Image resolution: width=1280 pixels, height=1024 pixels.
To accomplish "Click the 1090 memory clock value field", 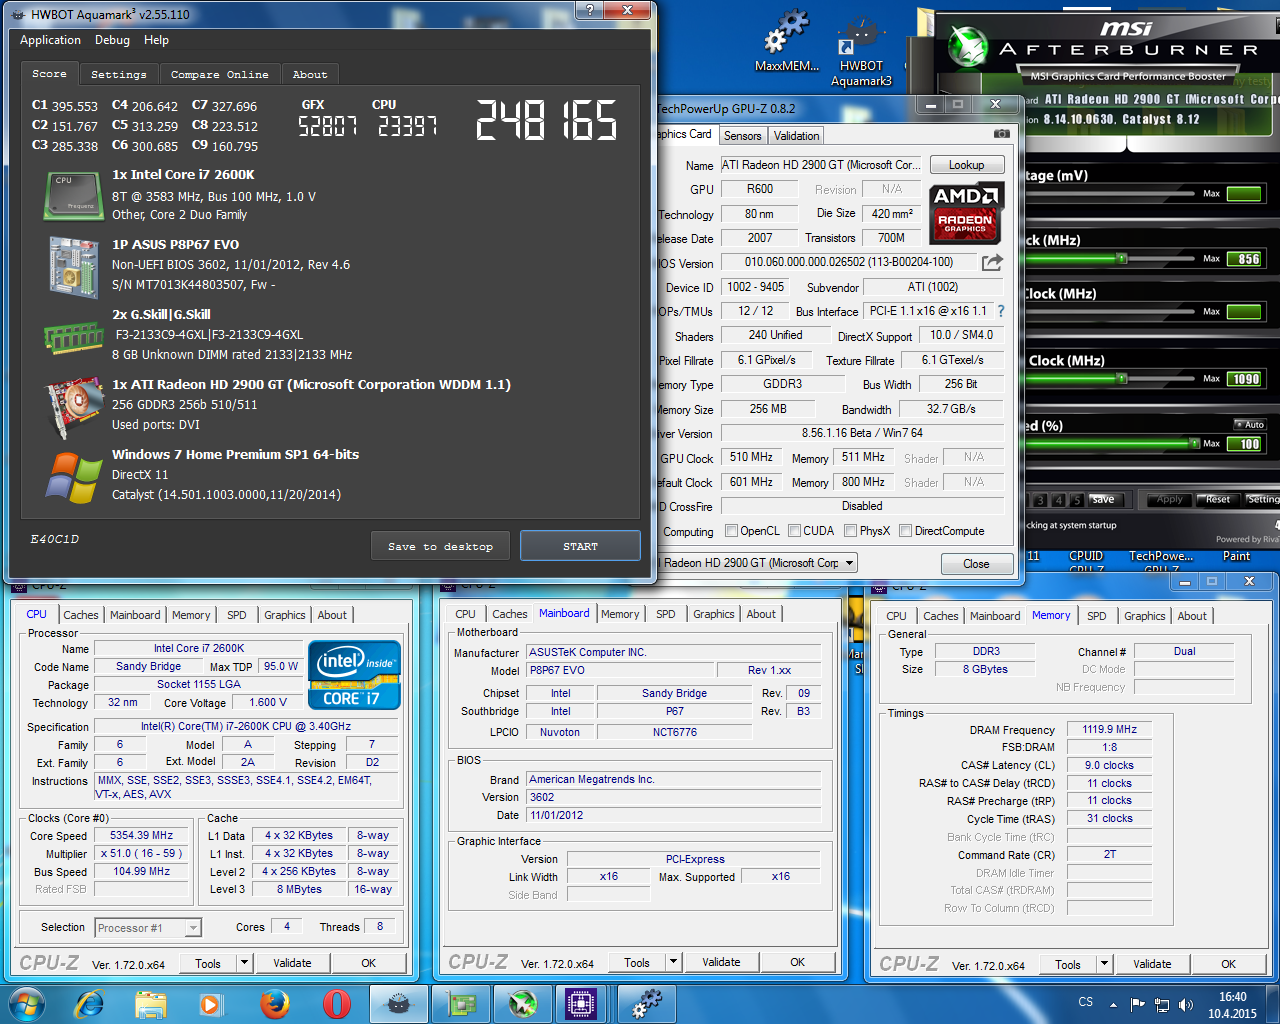I will click(x=1246, y=379).
